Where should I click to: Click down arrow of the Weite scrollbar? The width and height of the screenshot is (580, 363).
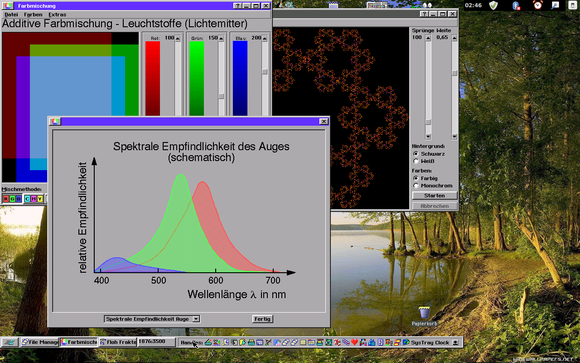point(454,137)
